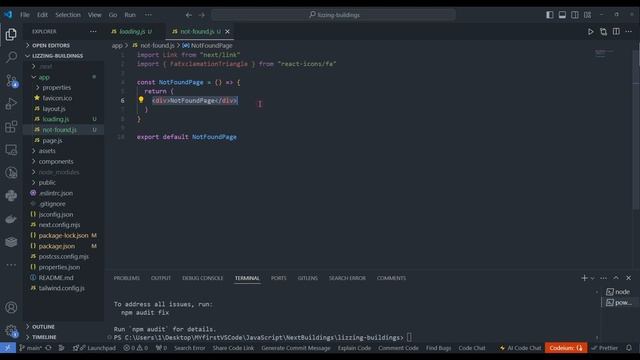Switch to the loading.js editor tab

coord(131,31)
